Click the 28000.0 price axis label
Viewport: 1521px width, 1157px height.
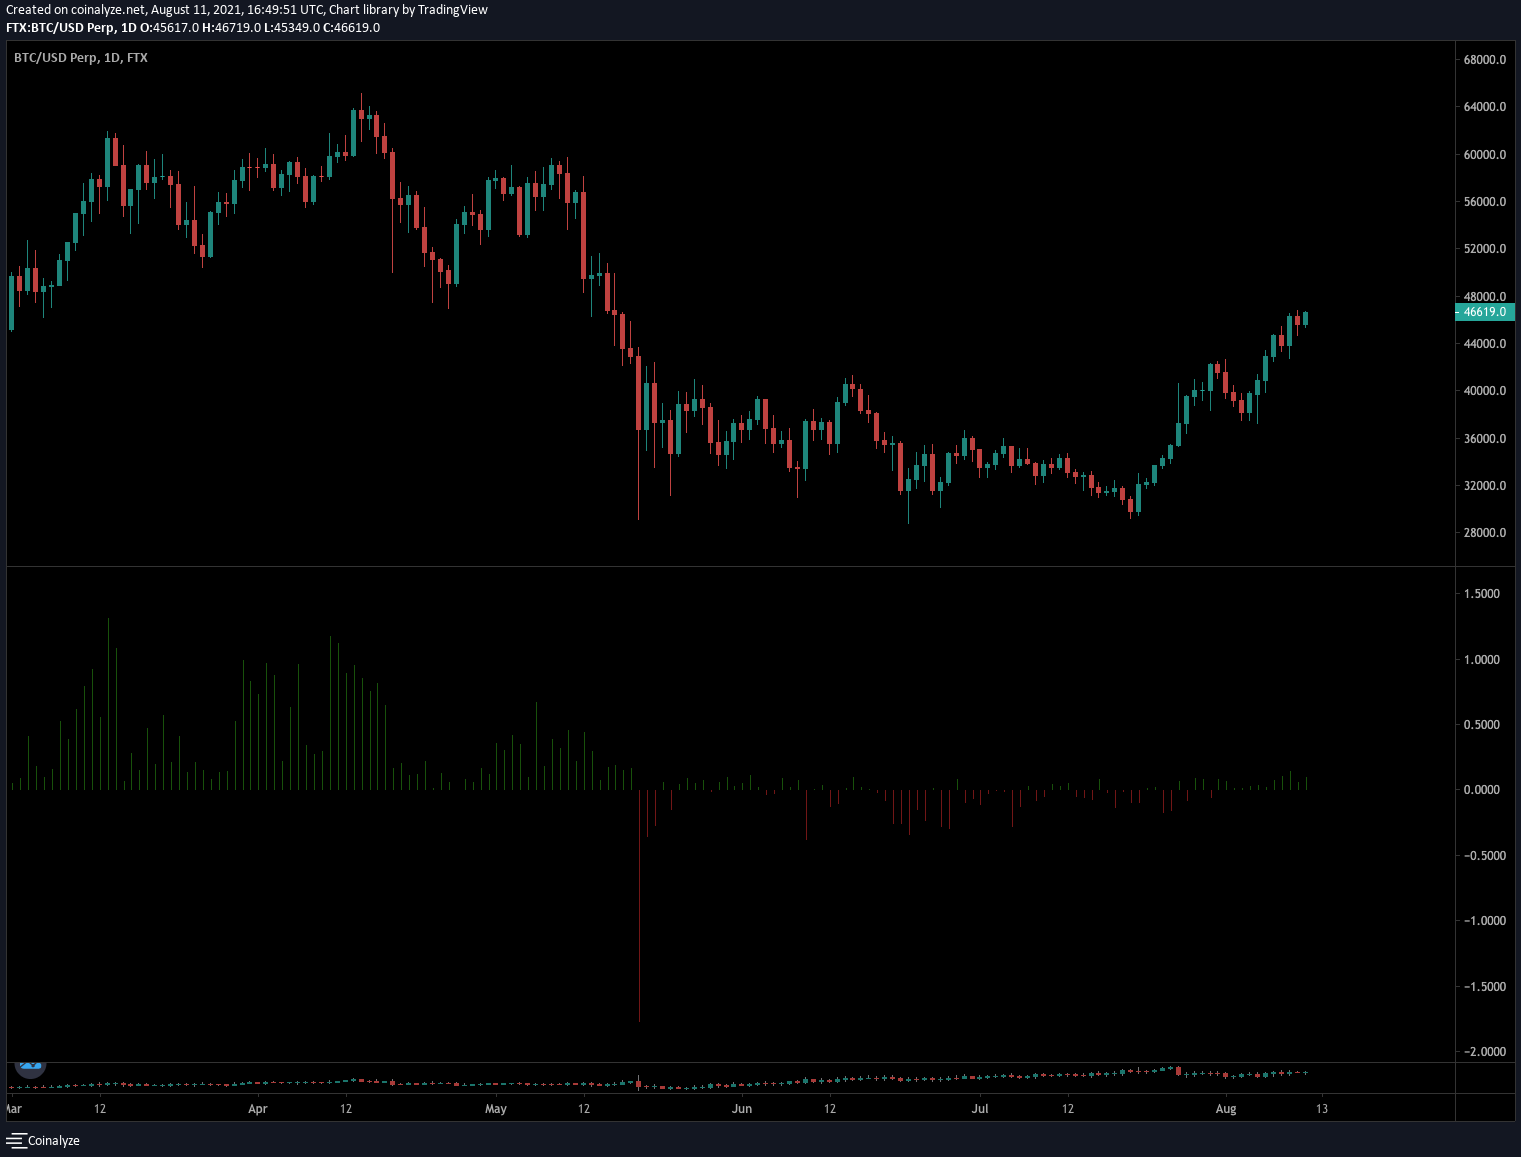[1485, 533]
